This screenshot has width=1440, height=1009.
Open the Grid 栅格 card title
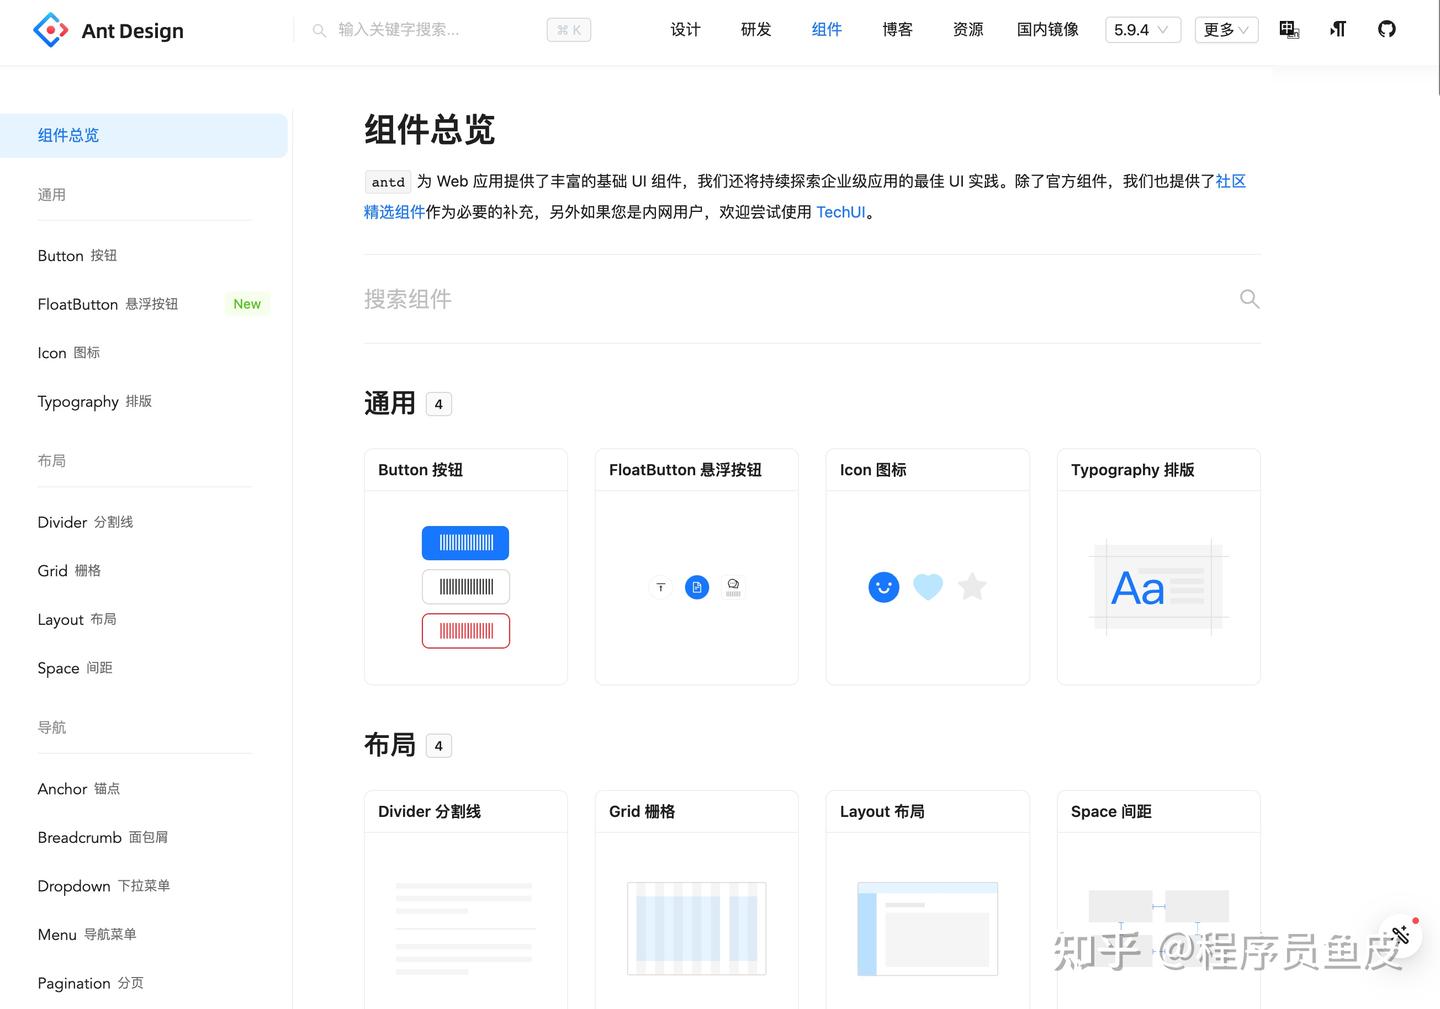coord(642,812)
